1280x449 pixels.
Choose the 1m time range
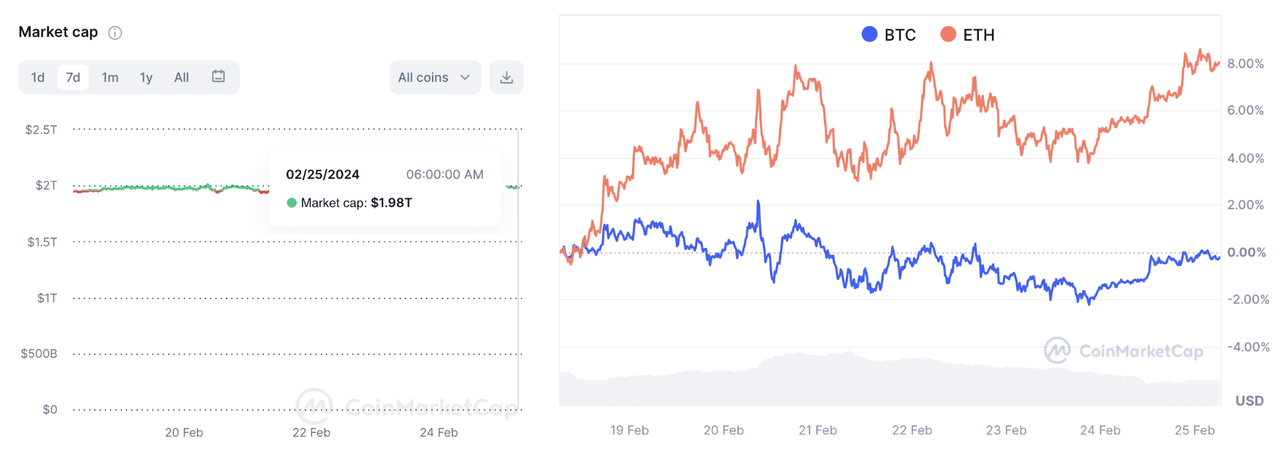point(110,77)
